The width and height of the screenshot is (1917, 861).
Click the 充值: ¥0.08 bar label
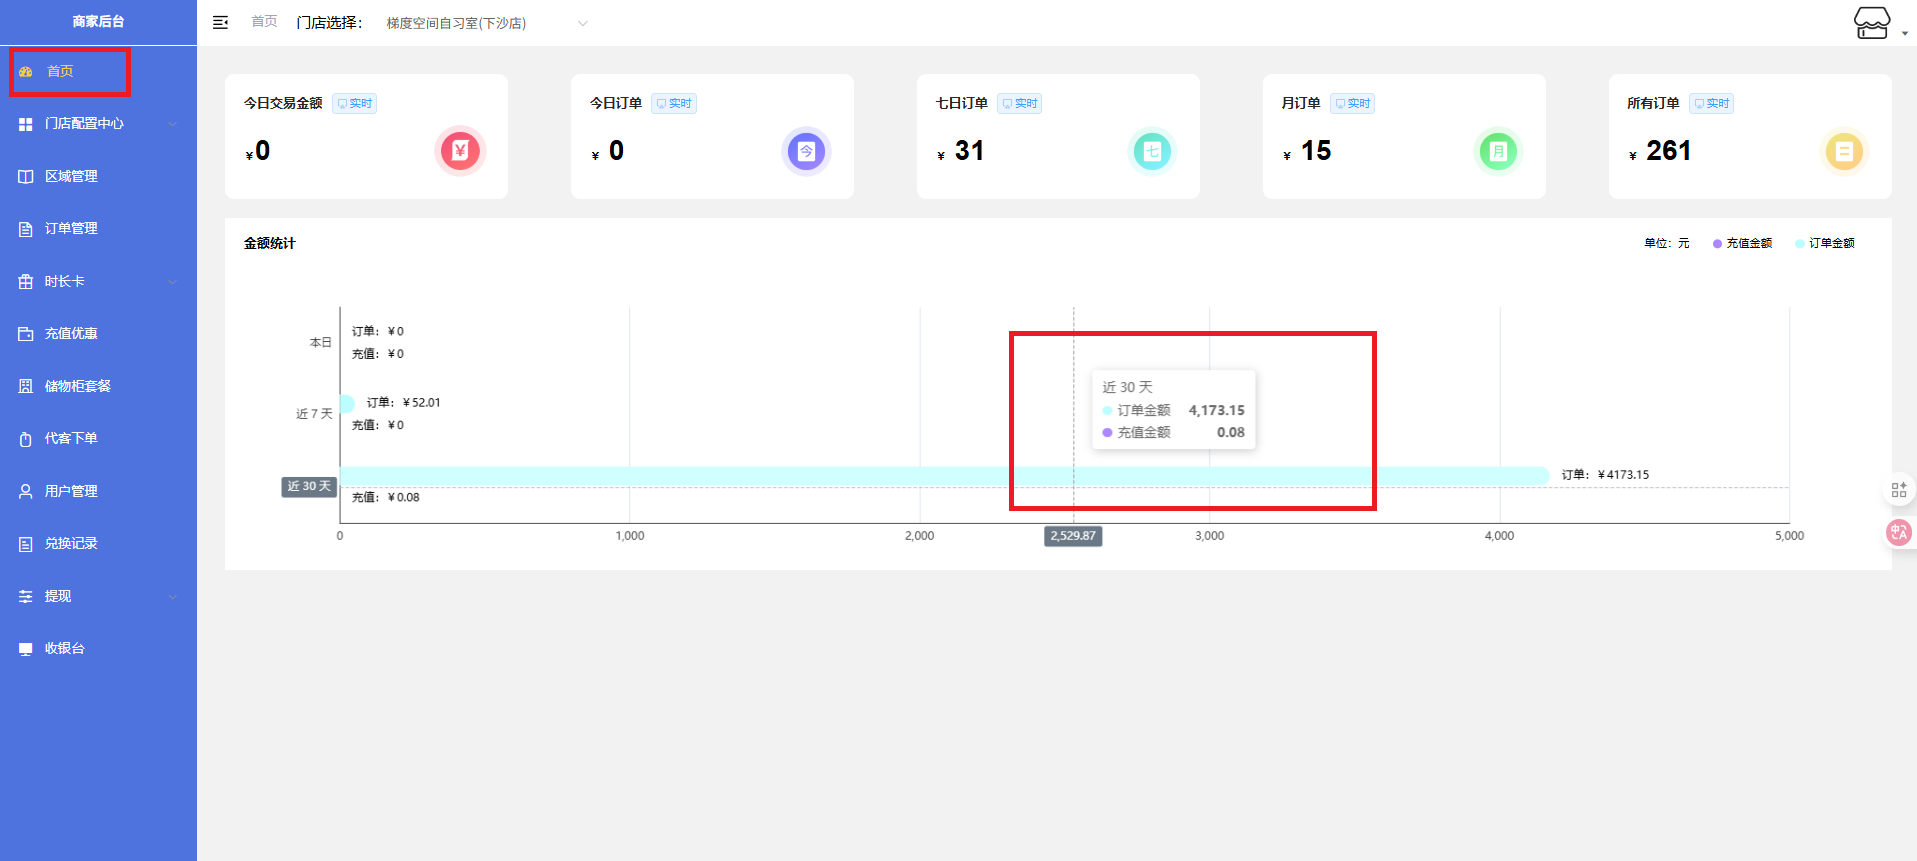coord(386,498)
